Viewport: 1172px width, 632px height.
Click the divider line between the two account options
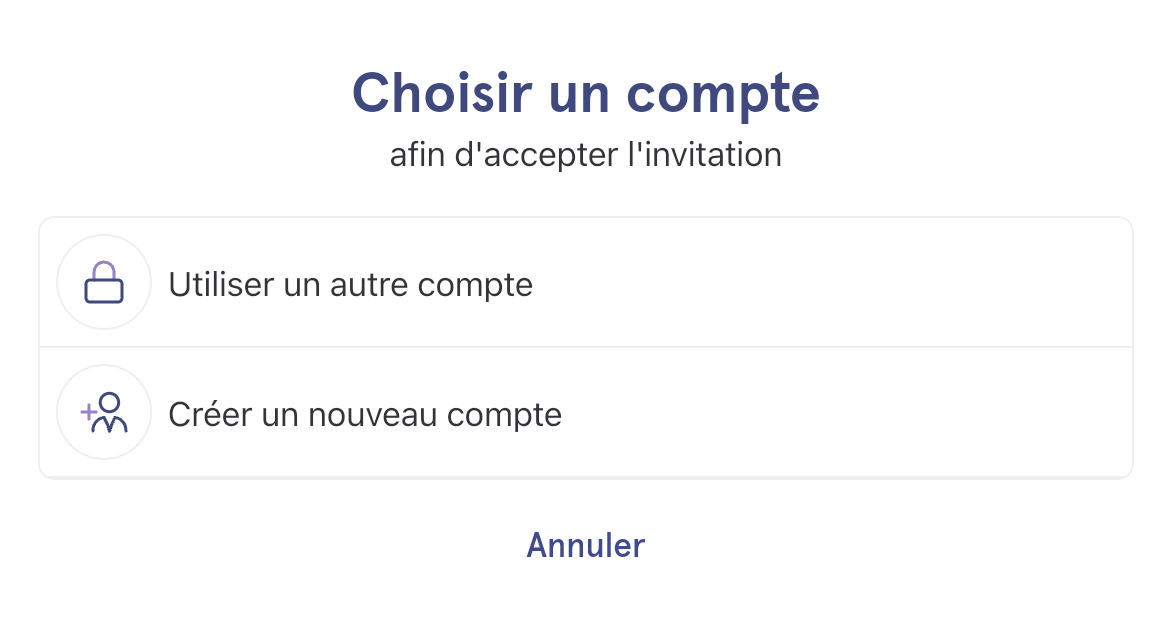pos(586,347)
